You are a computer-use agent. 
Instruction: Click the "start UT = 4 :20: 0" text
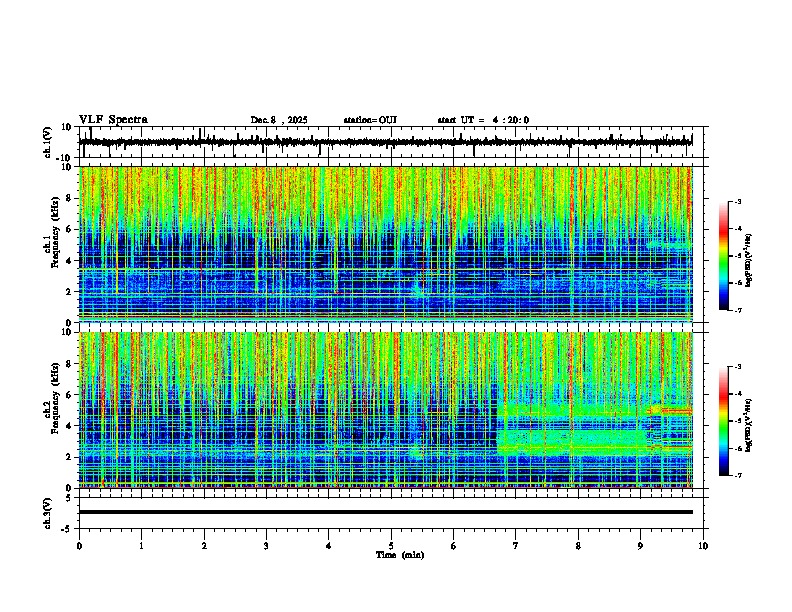coord(483,120)
